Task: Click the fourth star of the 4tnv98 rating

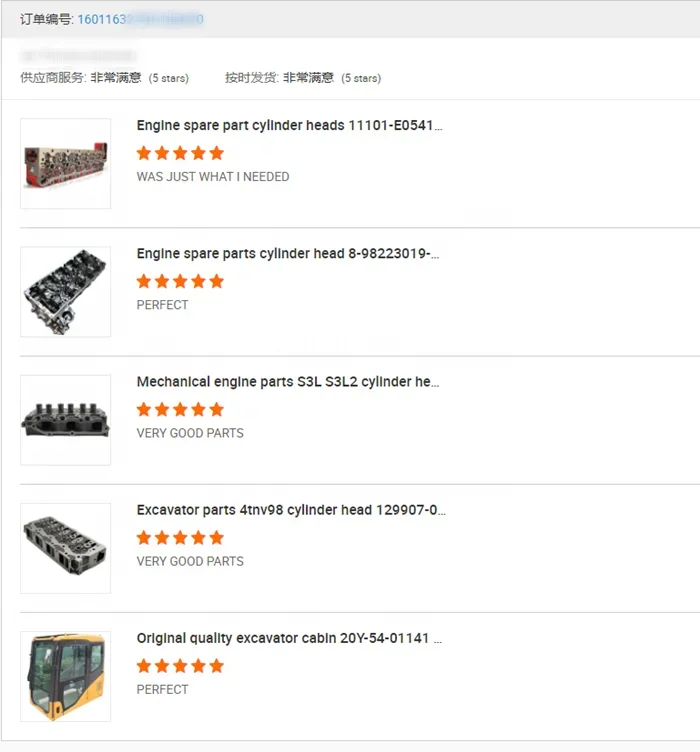Action: (198, 538)
